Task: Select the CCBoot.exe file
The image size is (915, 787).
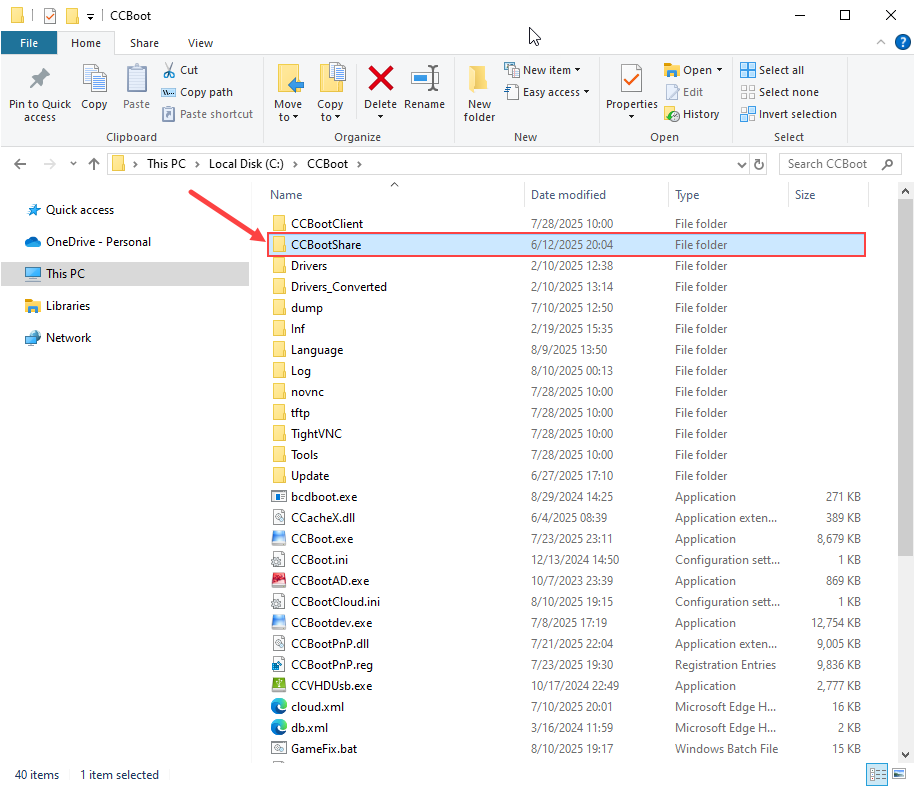Action: (x=321, y=539)
